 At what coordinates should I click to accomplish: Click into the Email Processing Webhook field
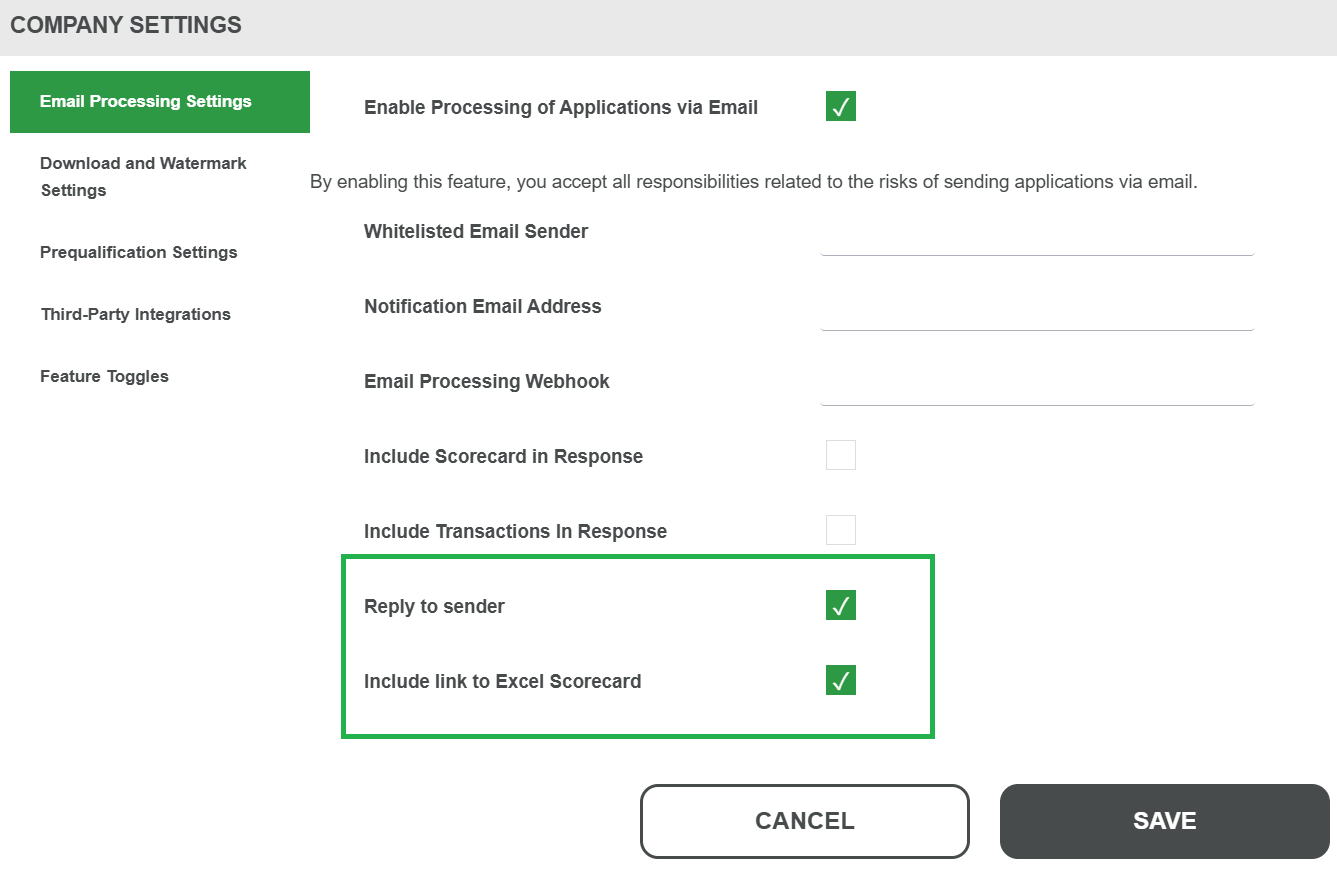click(x=1036, y=388)
